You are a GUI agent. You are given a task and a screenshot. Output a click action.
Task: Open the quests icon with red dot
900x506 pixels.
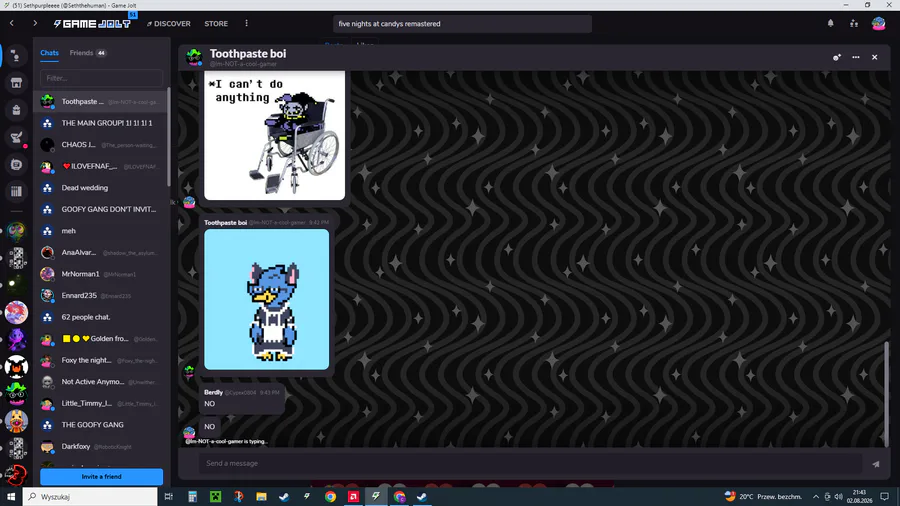(x=16, y=138)
